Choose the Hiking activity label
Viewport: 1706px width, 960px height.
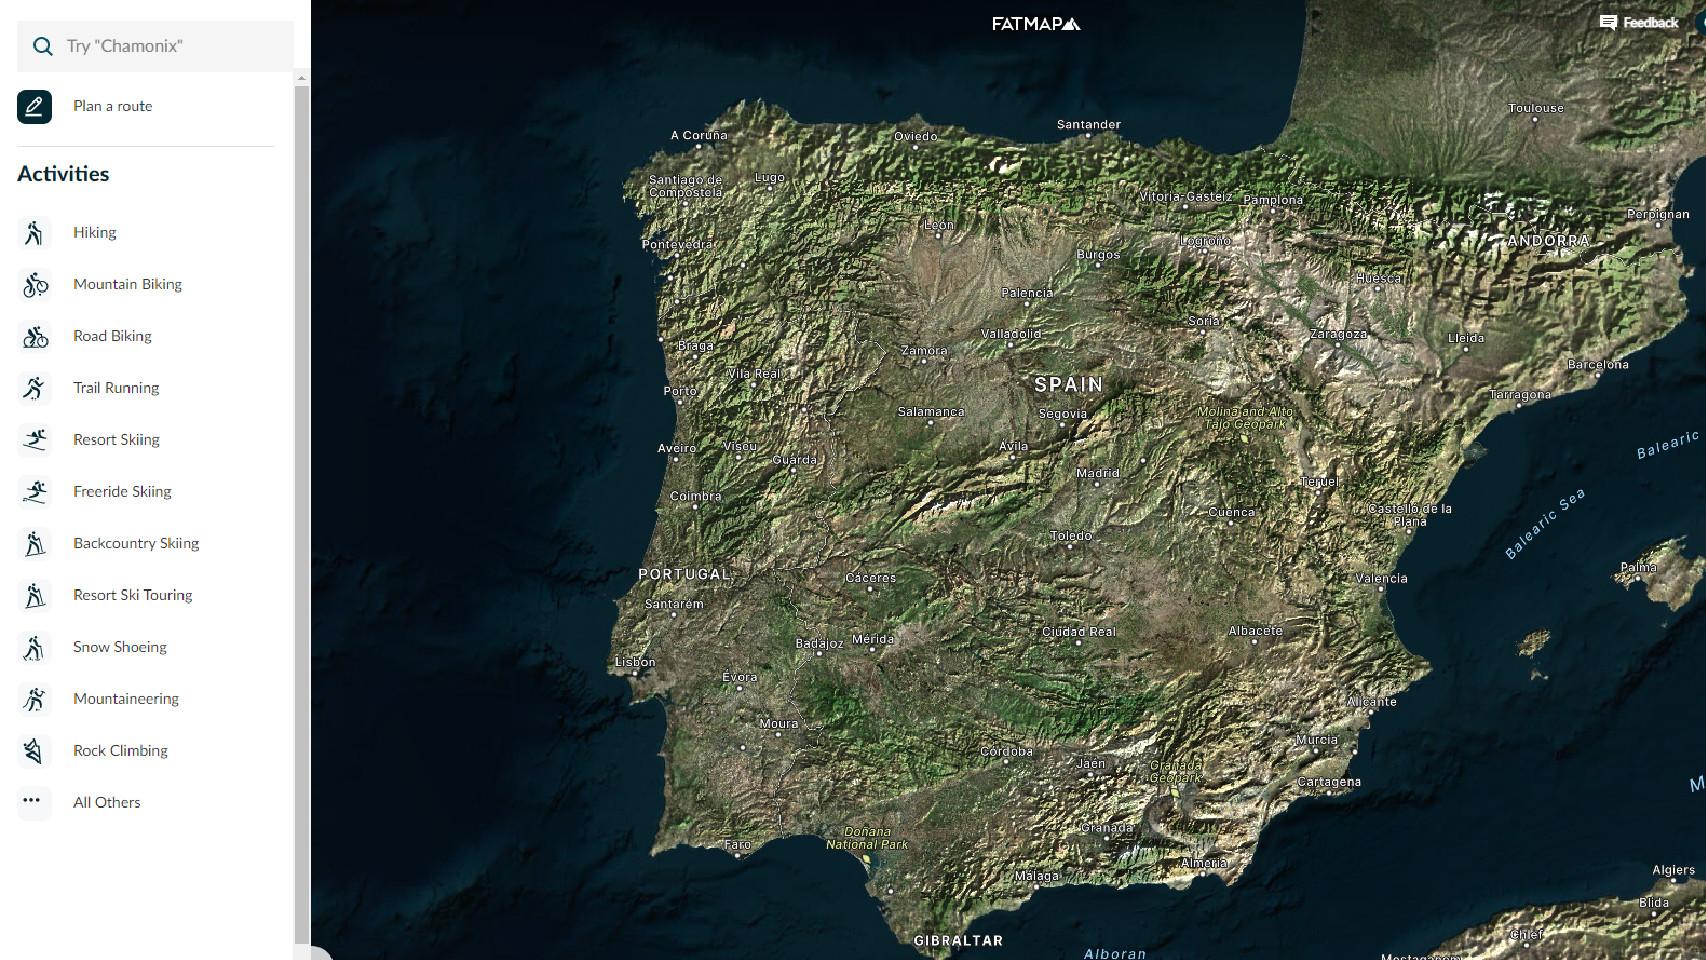tap(94, 233)
